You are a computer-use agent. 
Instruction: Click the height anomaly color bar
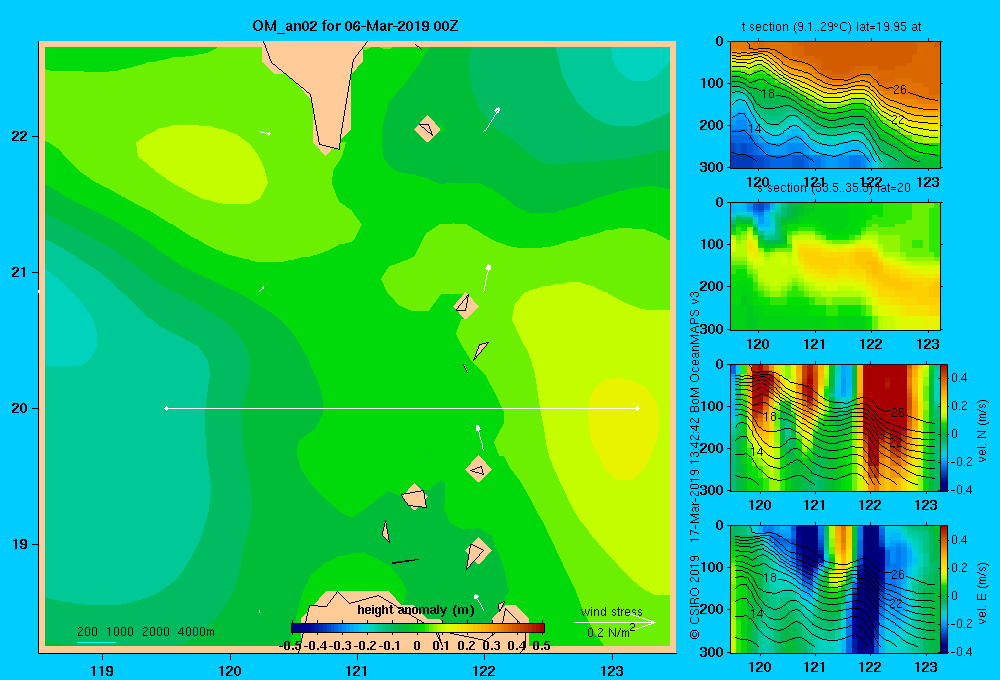click(418, 628)
